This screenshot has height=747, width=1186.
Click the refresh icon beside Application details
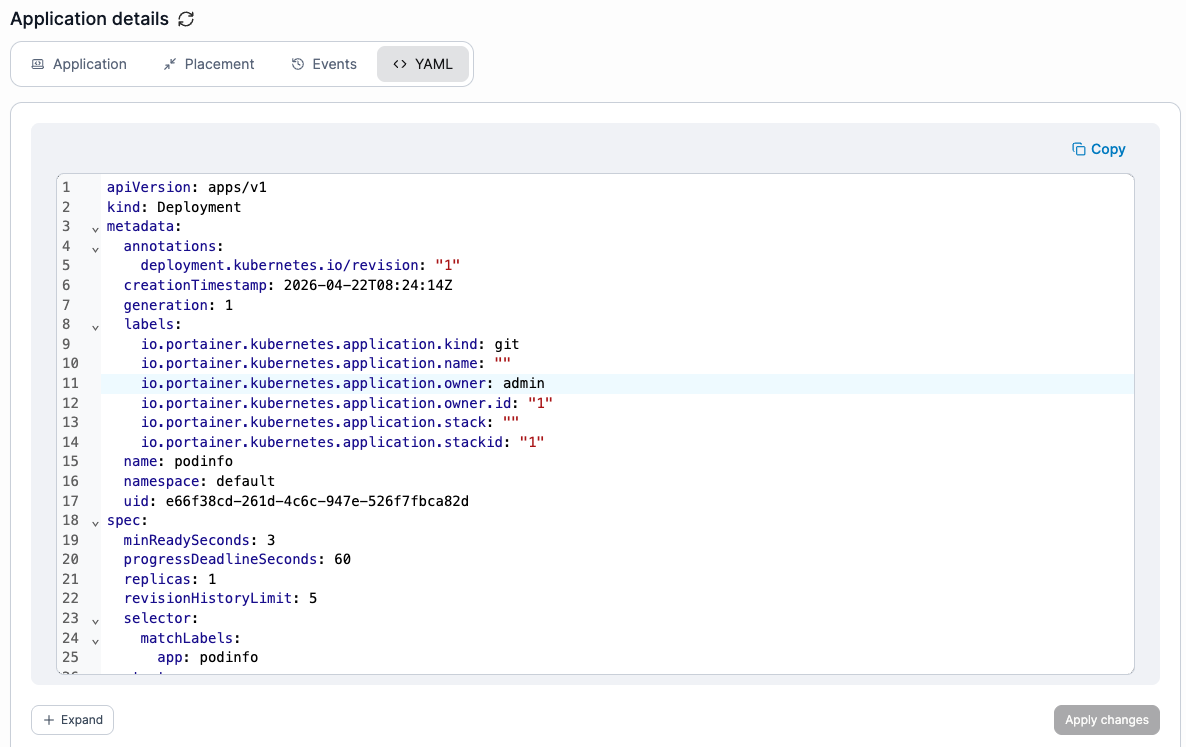click(x=186, y=19)
